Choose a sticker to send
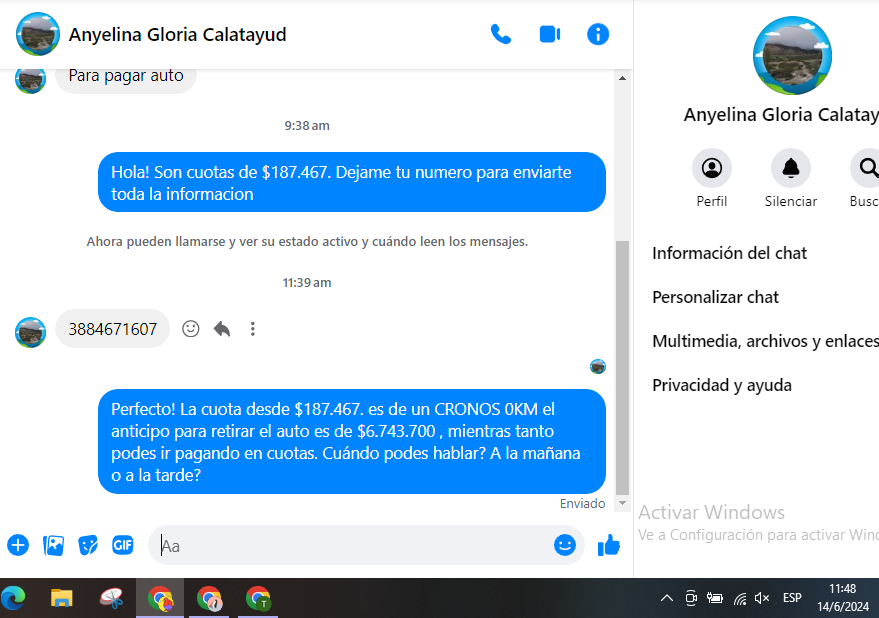The image size is (879, 618). pyautogui.click(x=88, y=545)
